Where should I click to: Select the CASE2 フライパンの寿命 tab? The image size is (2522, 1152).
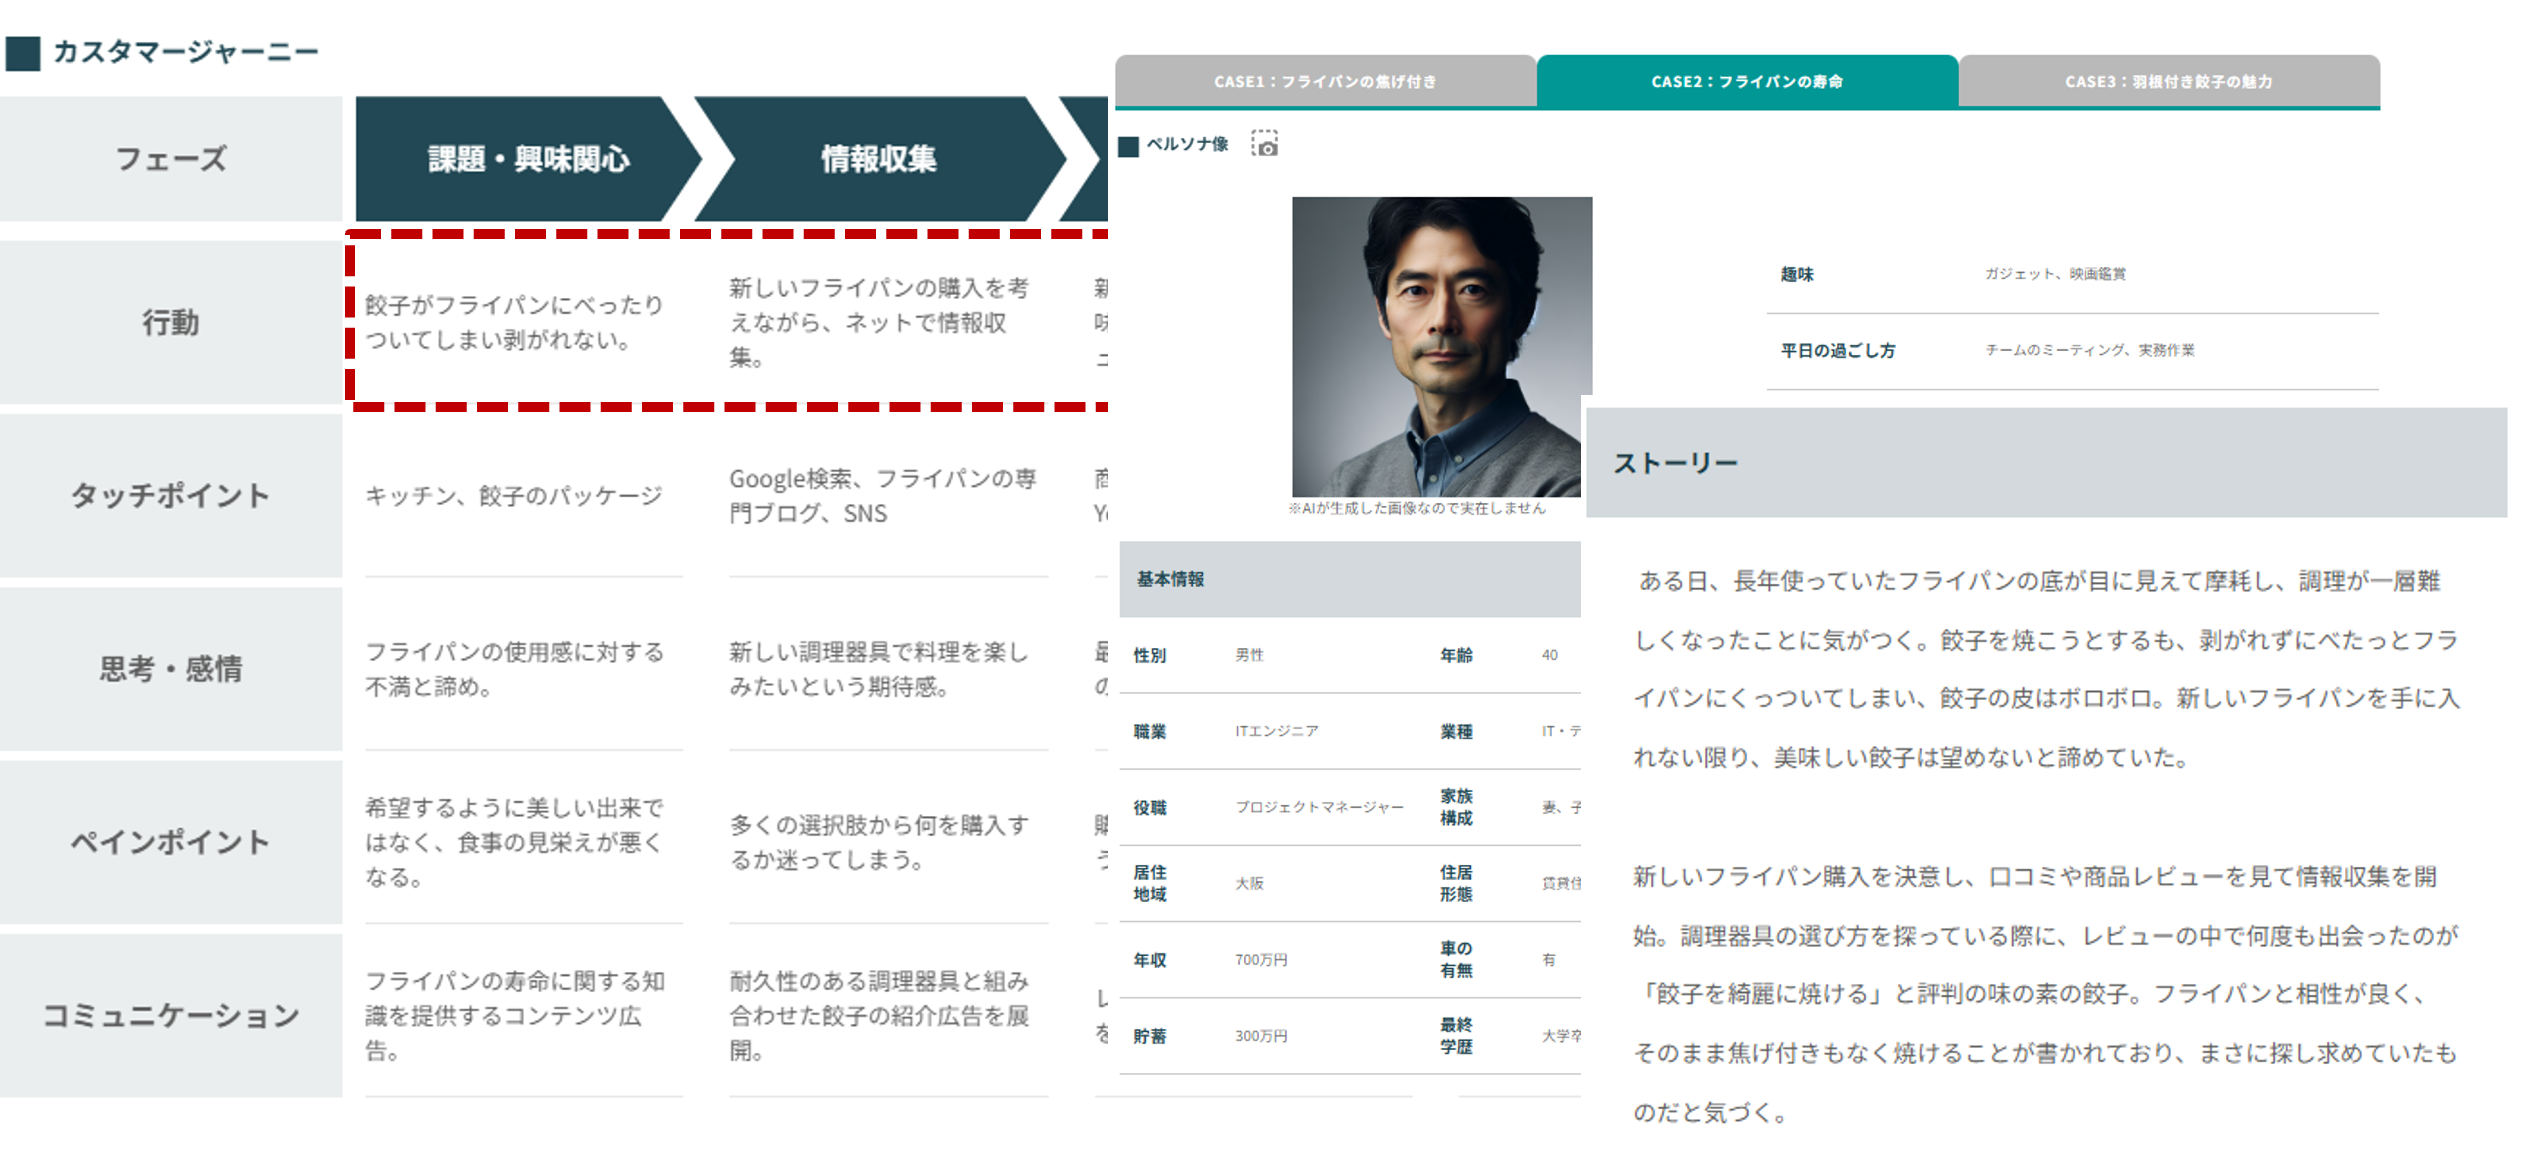coord(1746,81)
